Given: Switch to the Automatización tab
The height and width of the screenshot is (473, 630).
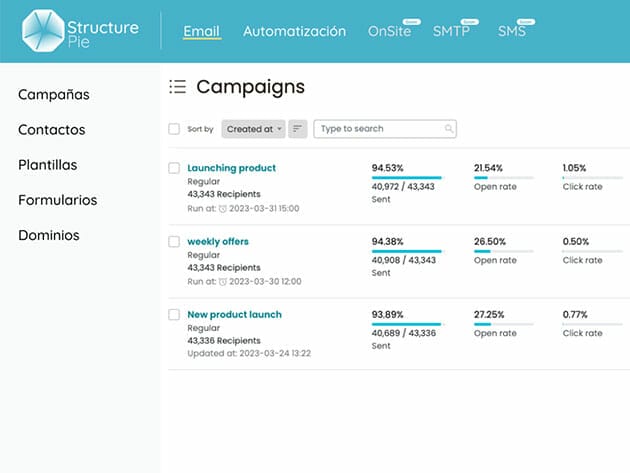Looking at the screenshot, I should tap(294, 31).
